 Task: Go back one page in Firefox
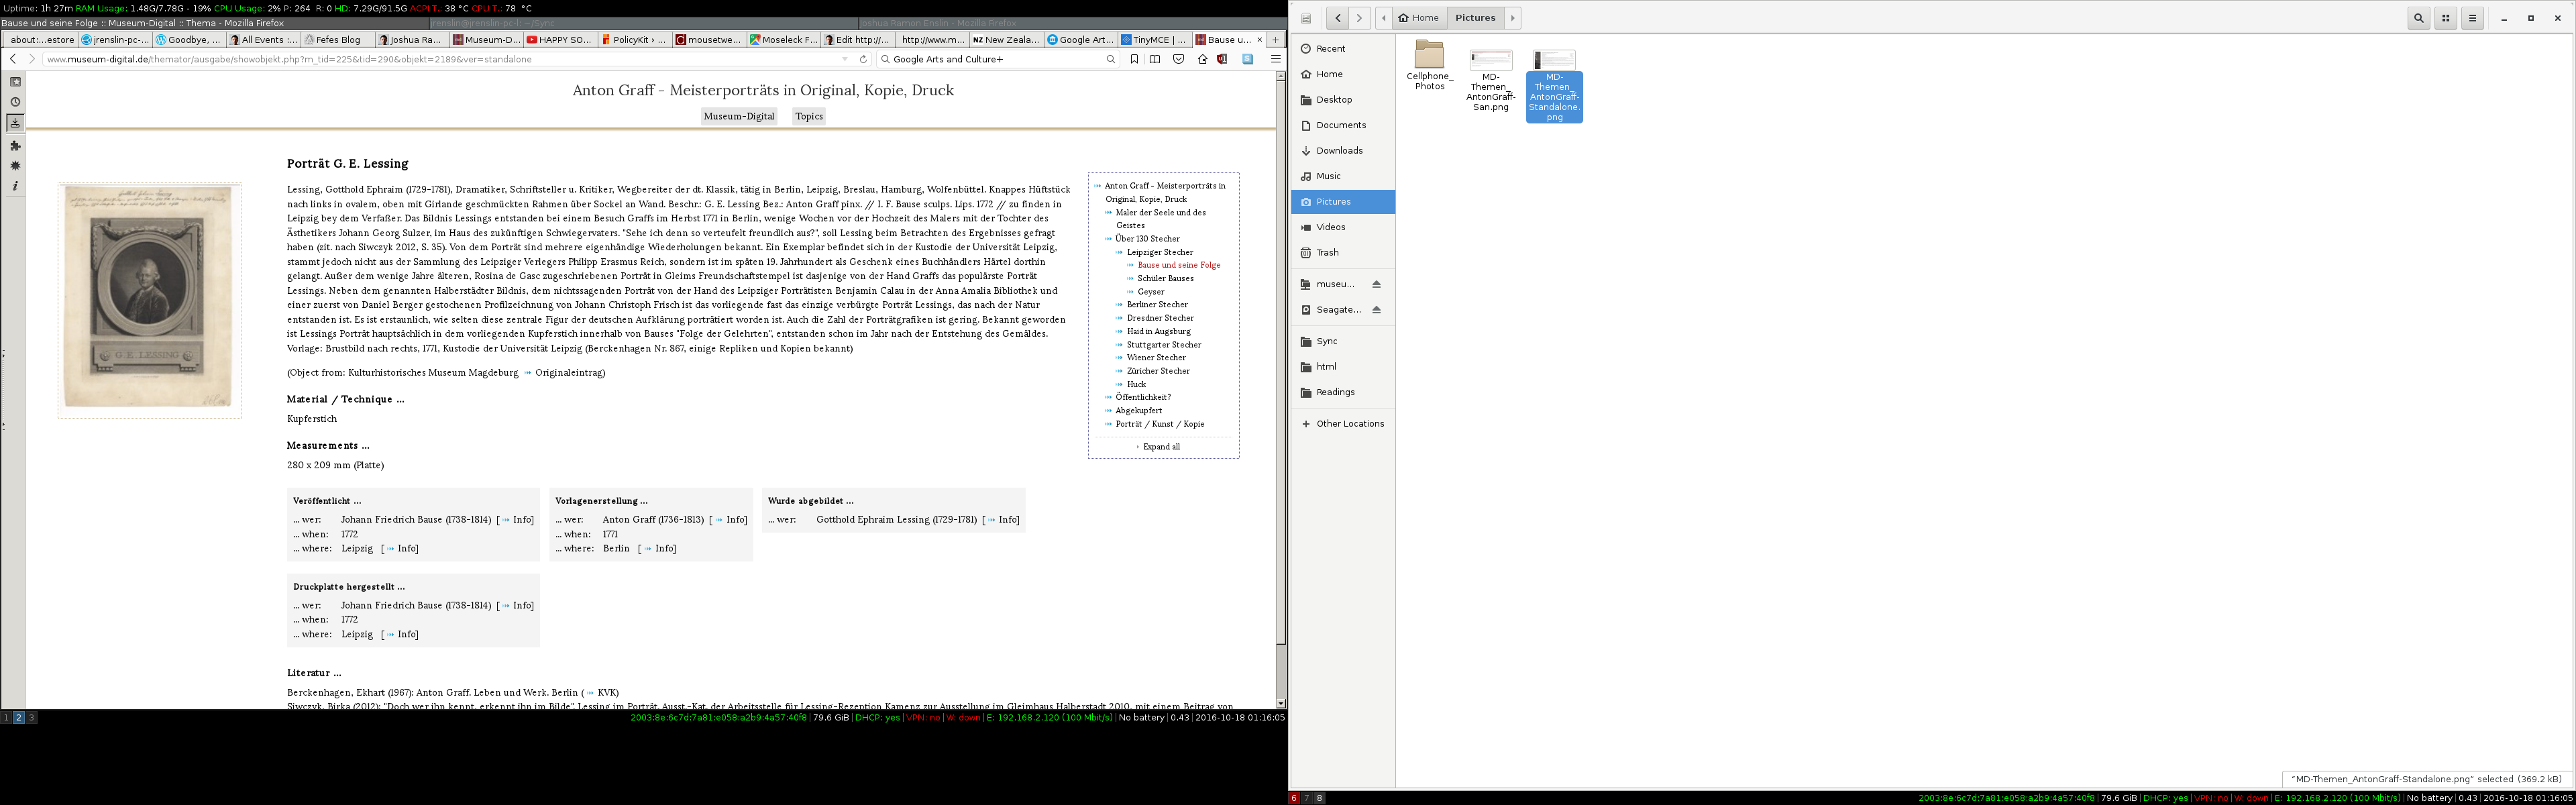coord(13,59)
